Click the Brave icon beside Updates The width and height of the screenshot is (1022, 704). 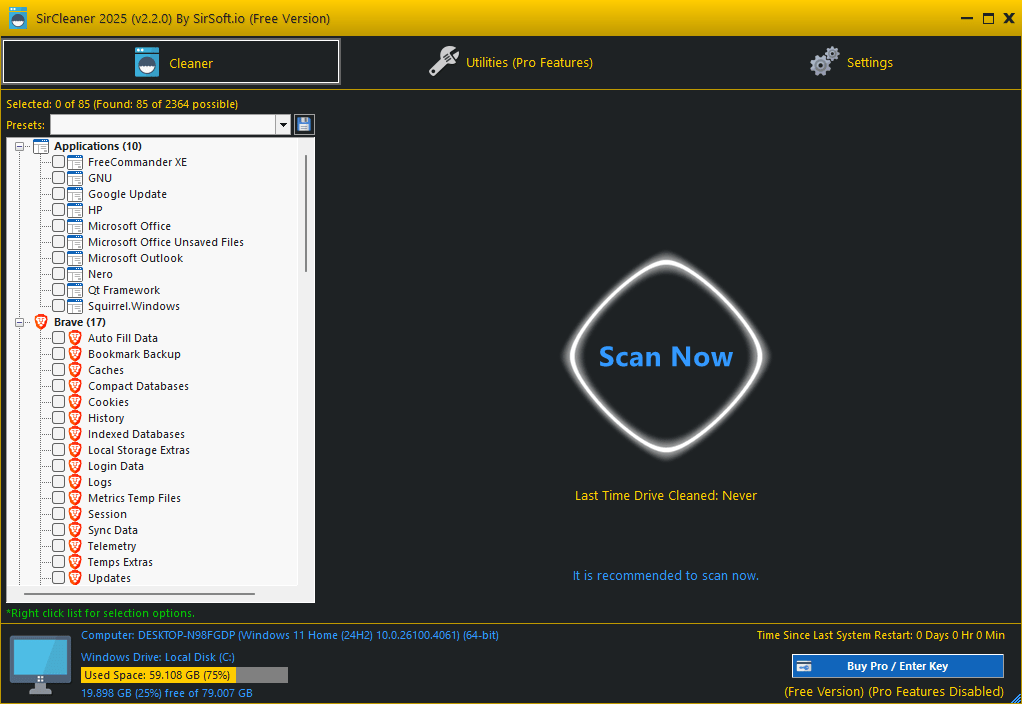[75, 578]
